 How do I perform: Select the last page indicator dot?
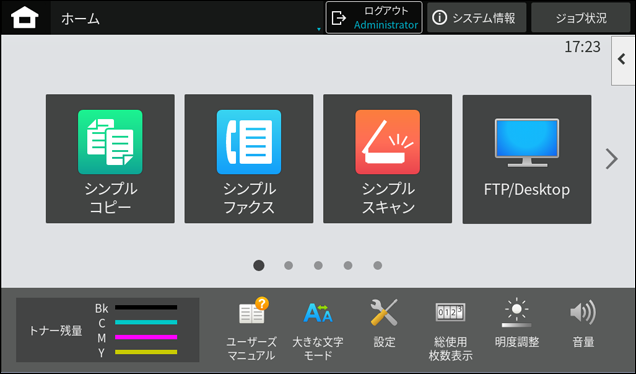378,265
